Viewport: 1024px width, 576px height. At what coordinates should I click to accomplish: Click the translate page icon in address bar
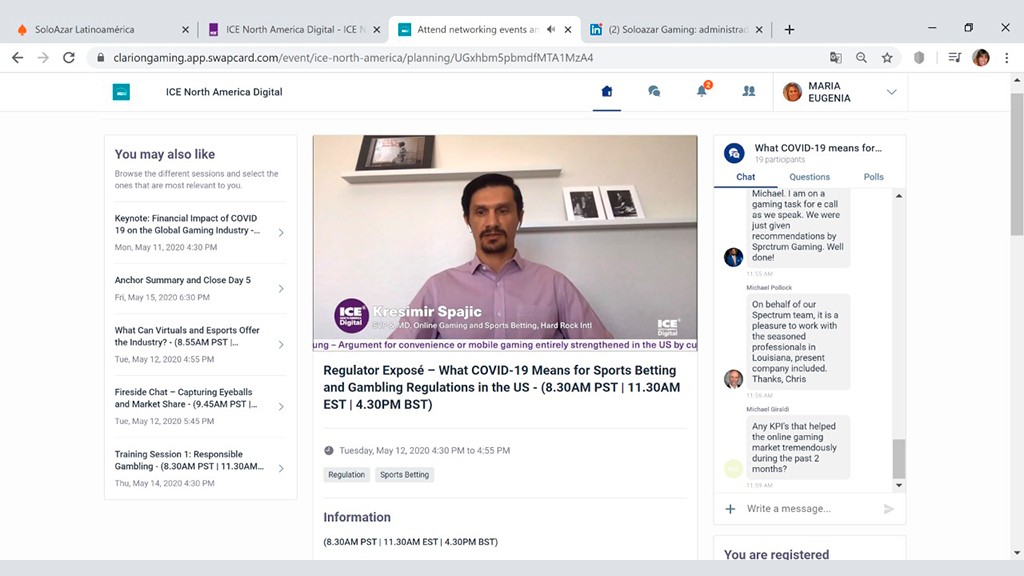click(x=836, y=58)
